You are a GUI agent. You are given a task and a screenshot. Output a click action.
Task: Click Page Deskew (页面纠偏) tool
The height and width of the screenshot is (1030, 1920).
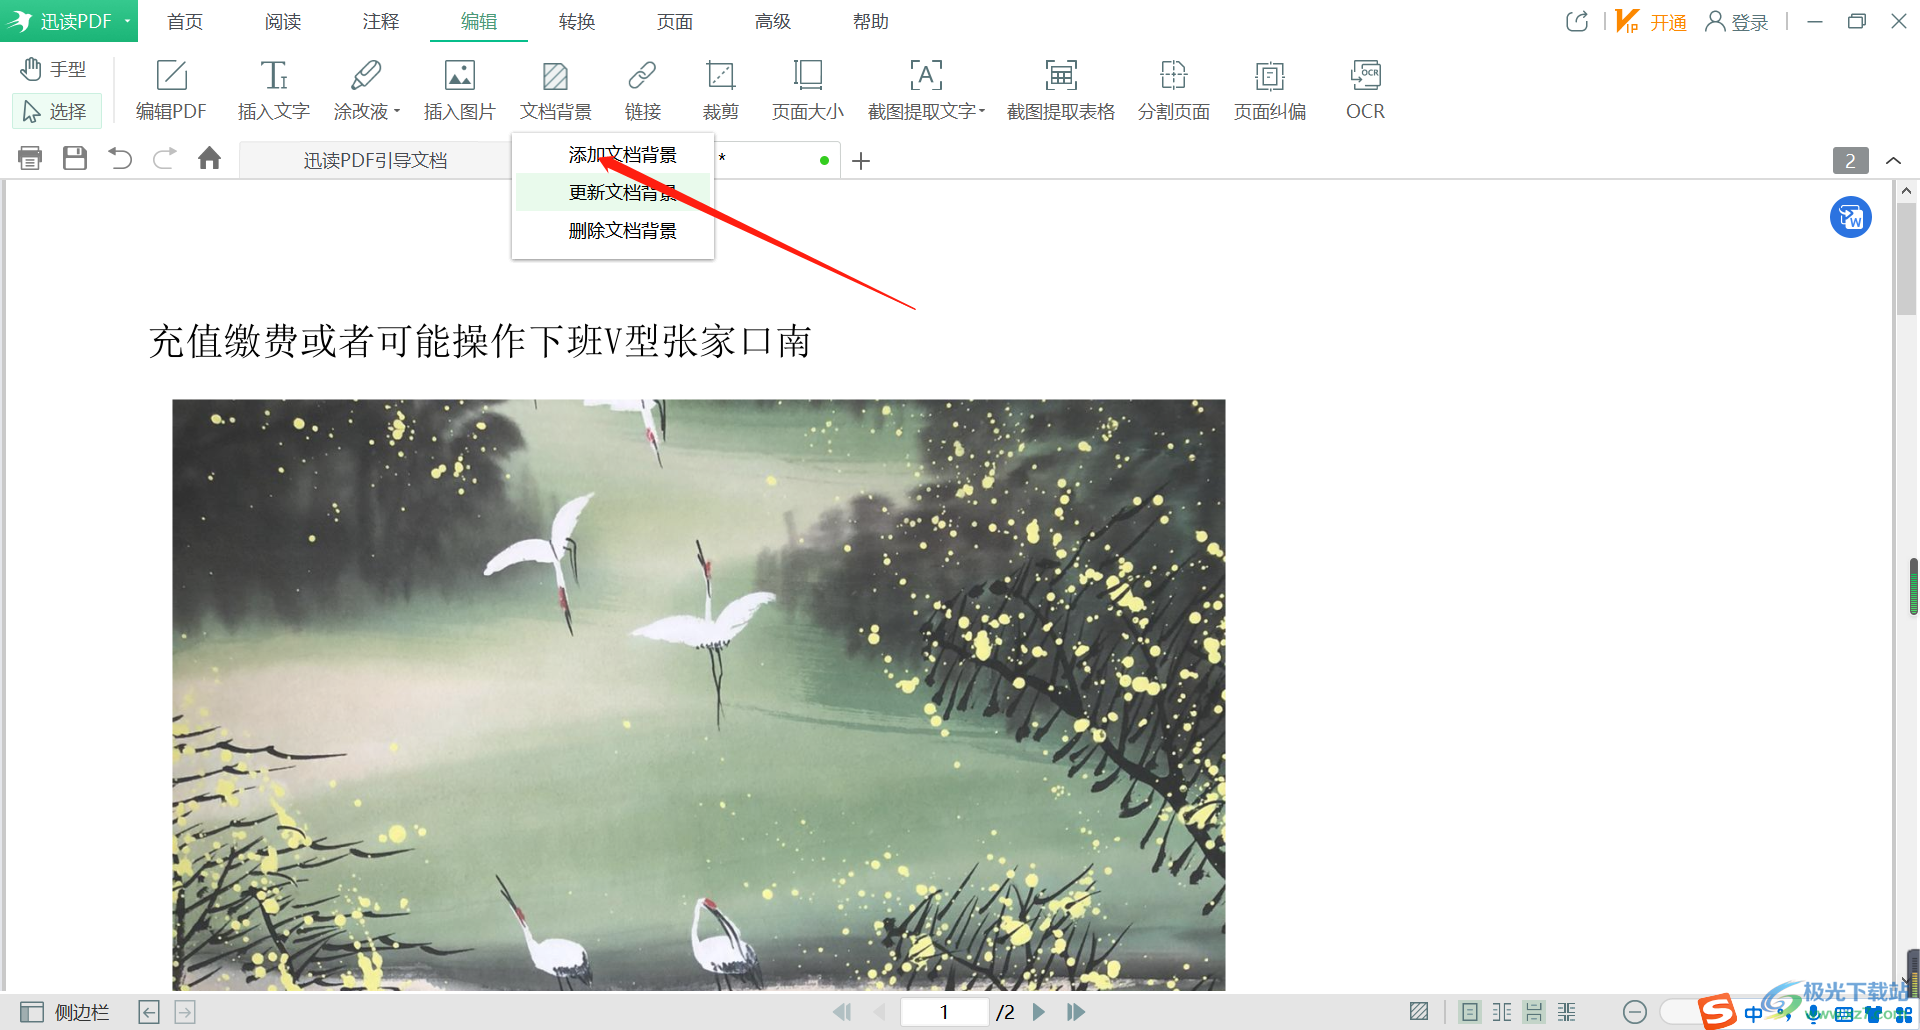point(1269,90)
